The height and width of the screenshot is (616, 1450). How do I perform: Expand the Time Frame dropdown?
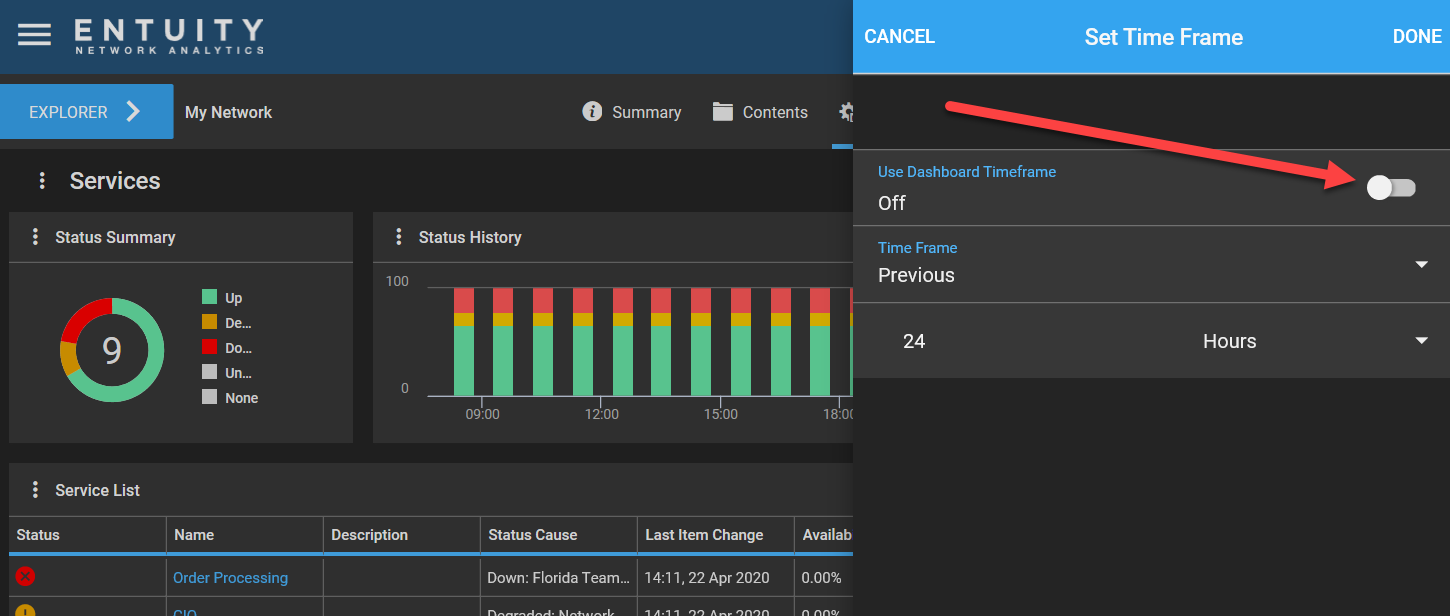[x=1421, y=264]
